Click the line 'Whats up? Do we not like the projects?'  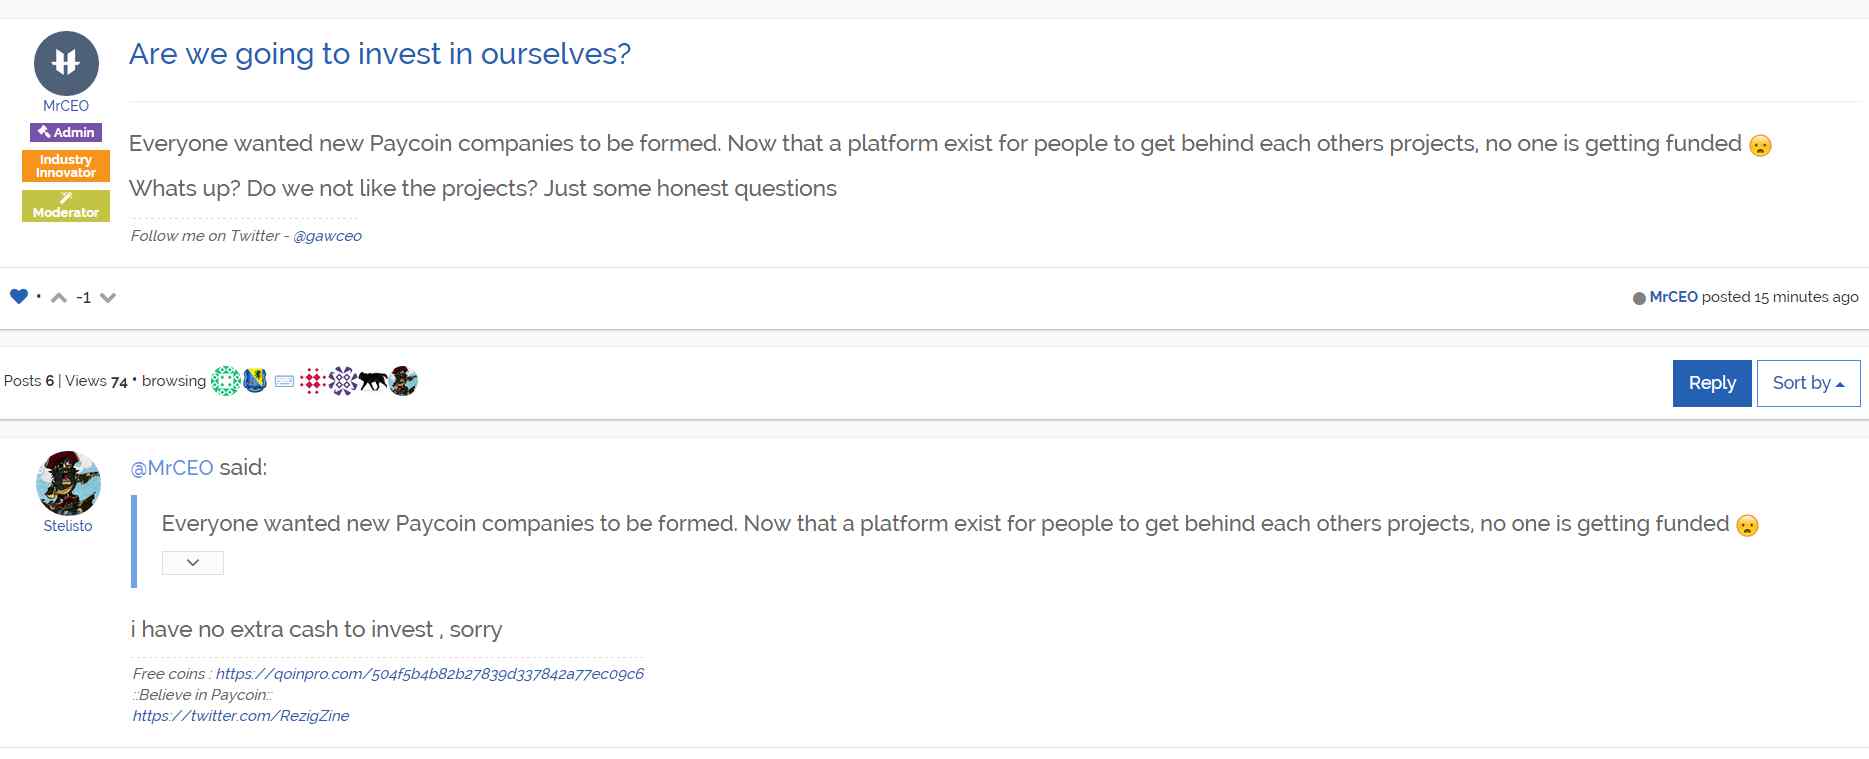tap(333, 188)
